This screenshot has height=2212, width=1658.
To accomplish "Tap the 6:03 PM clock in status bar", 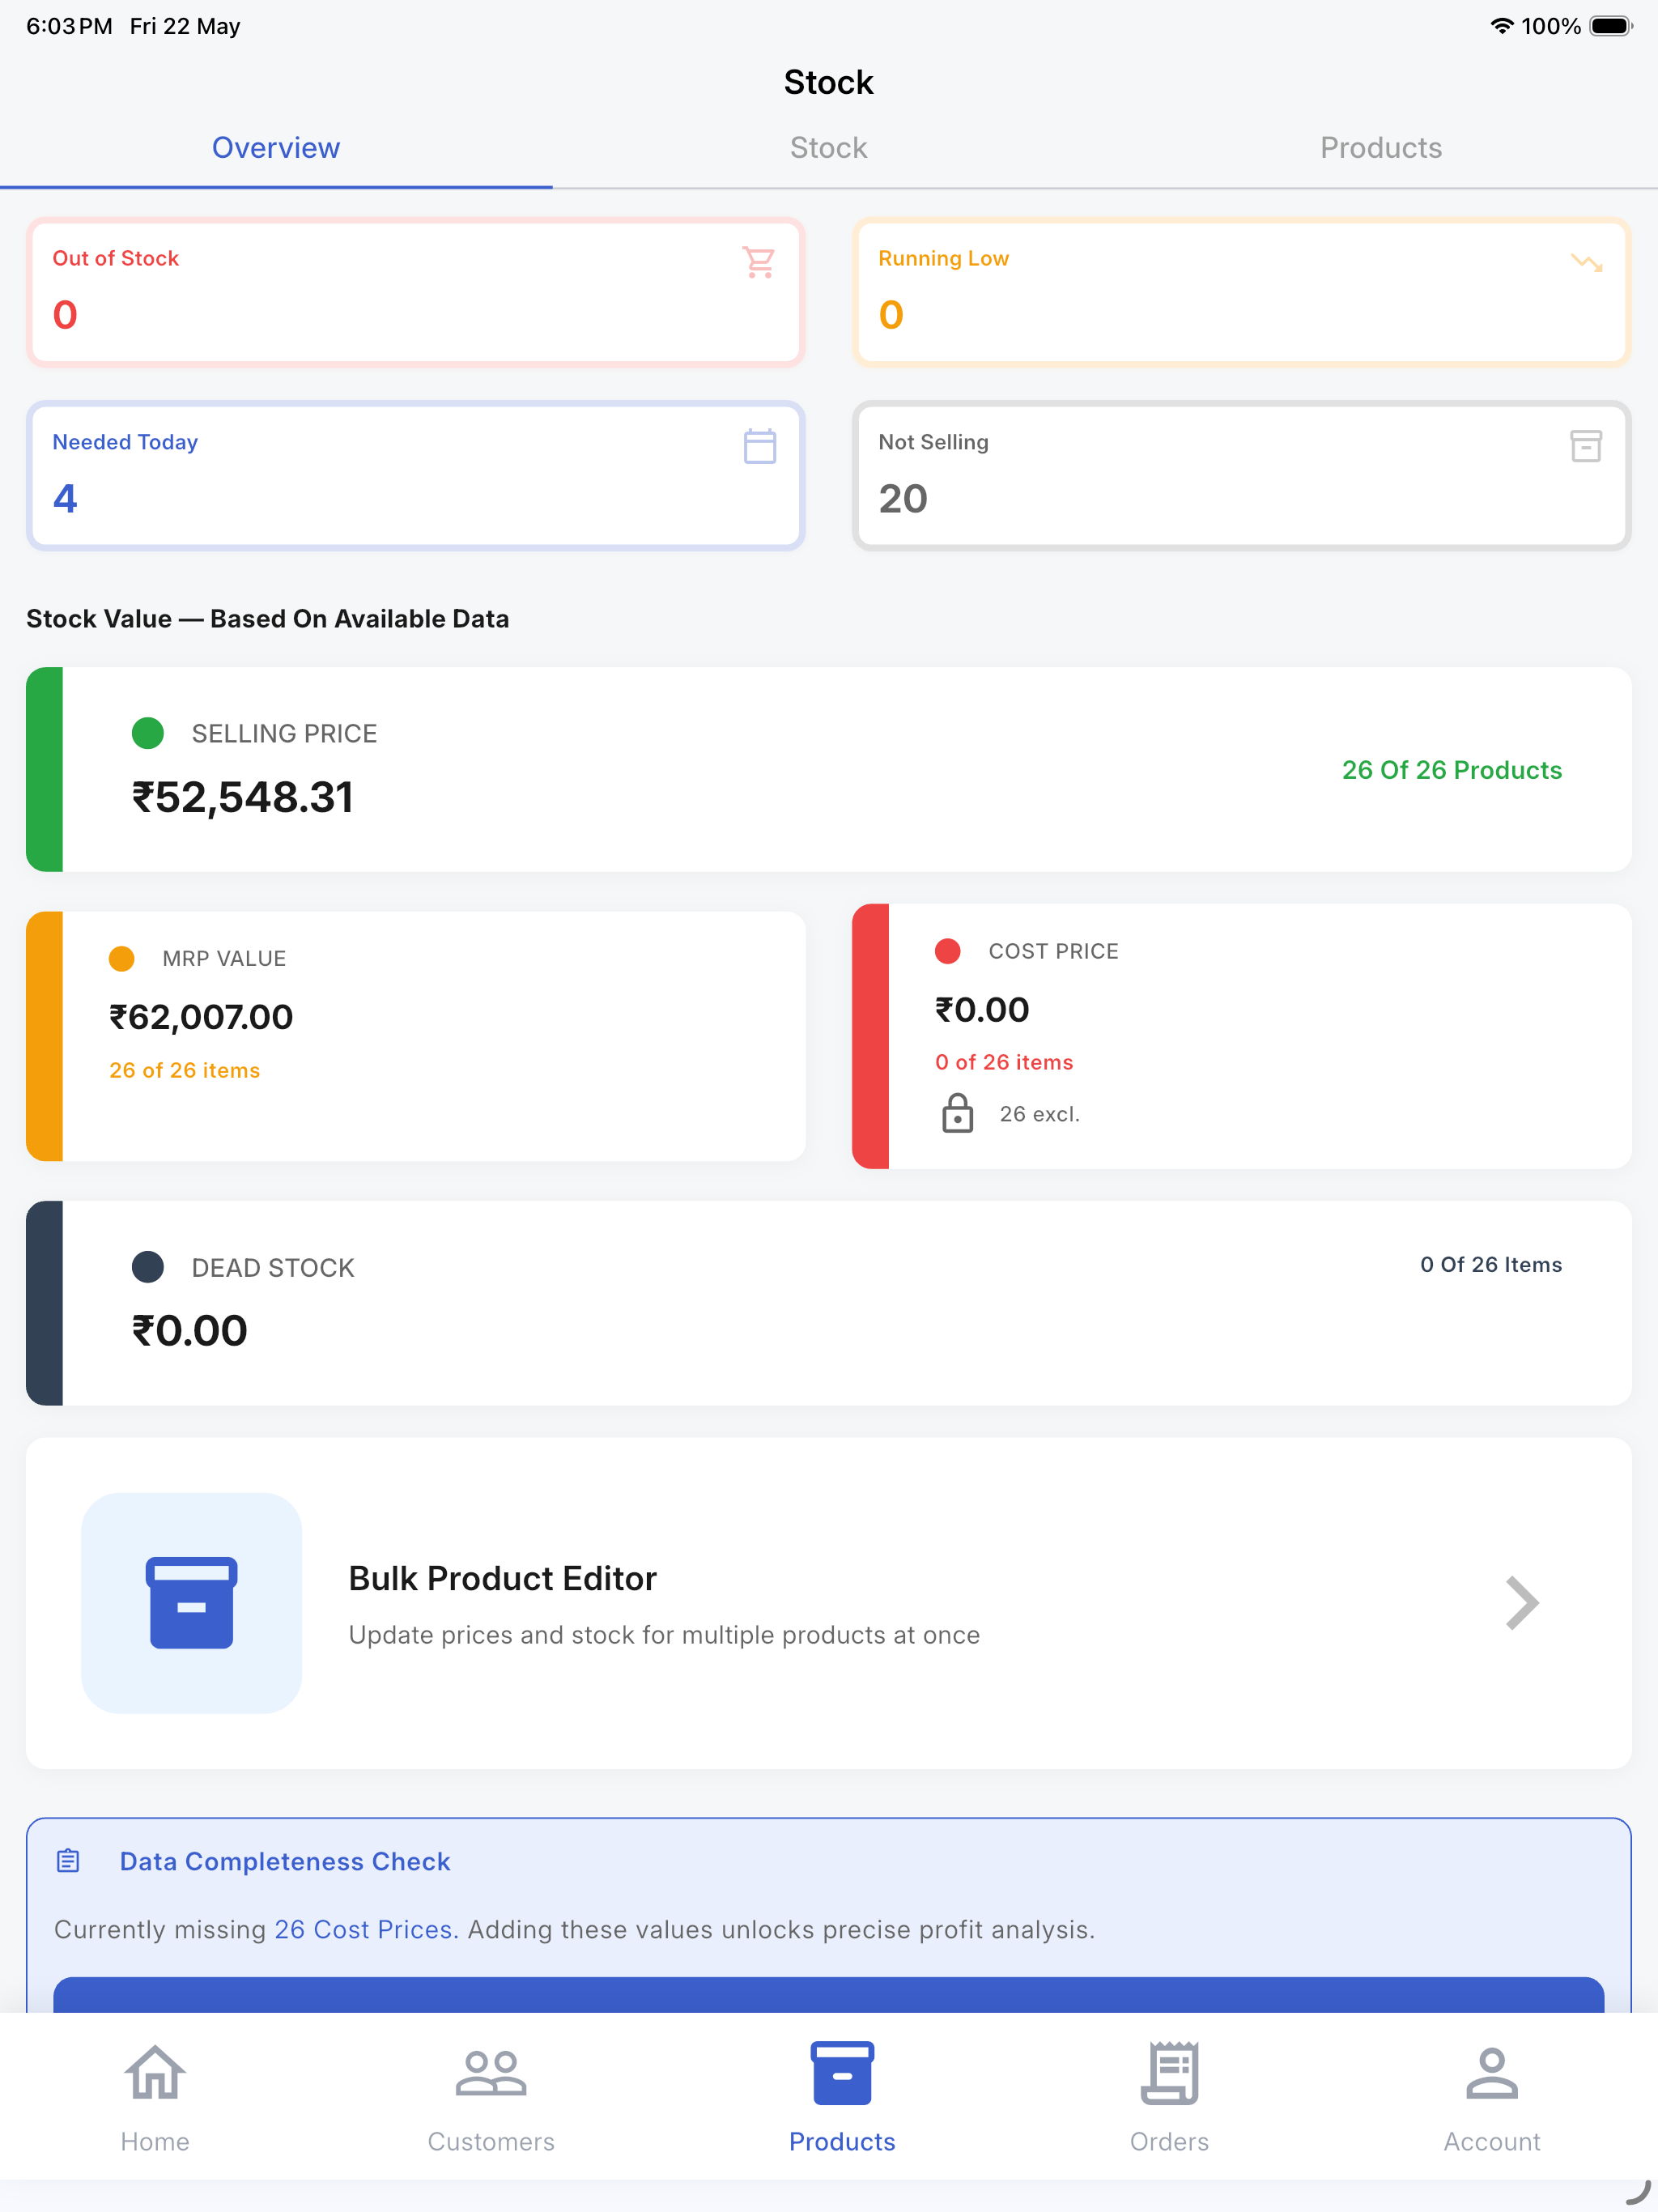I will point(69,26).
